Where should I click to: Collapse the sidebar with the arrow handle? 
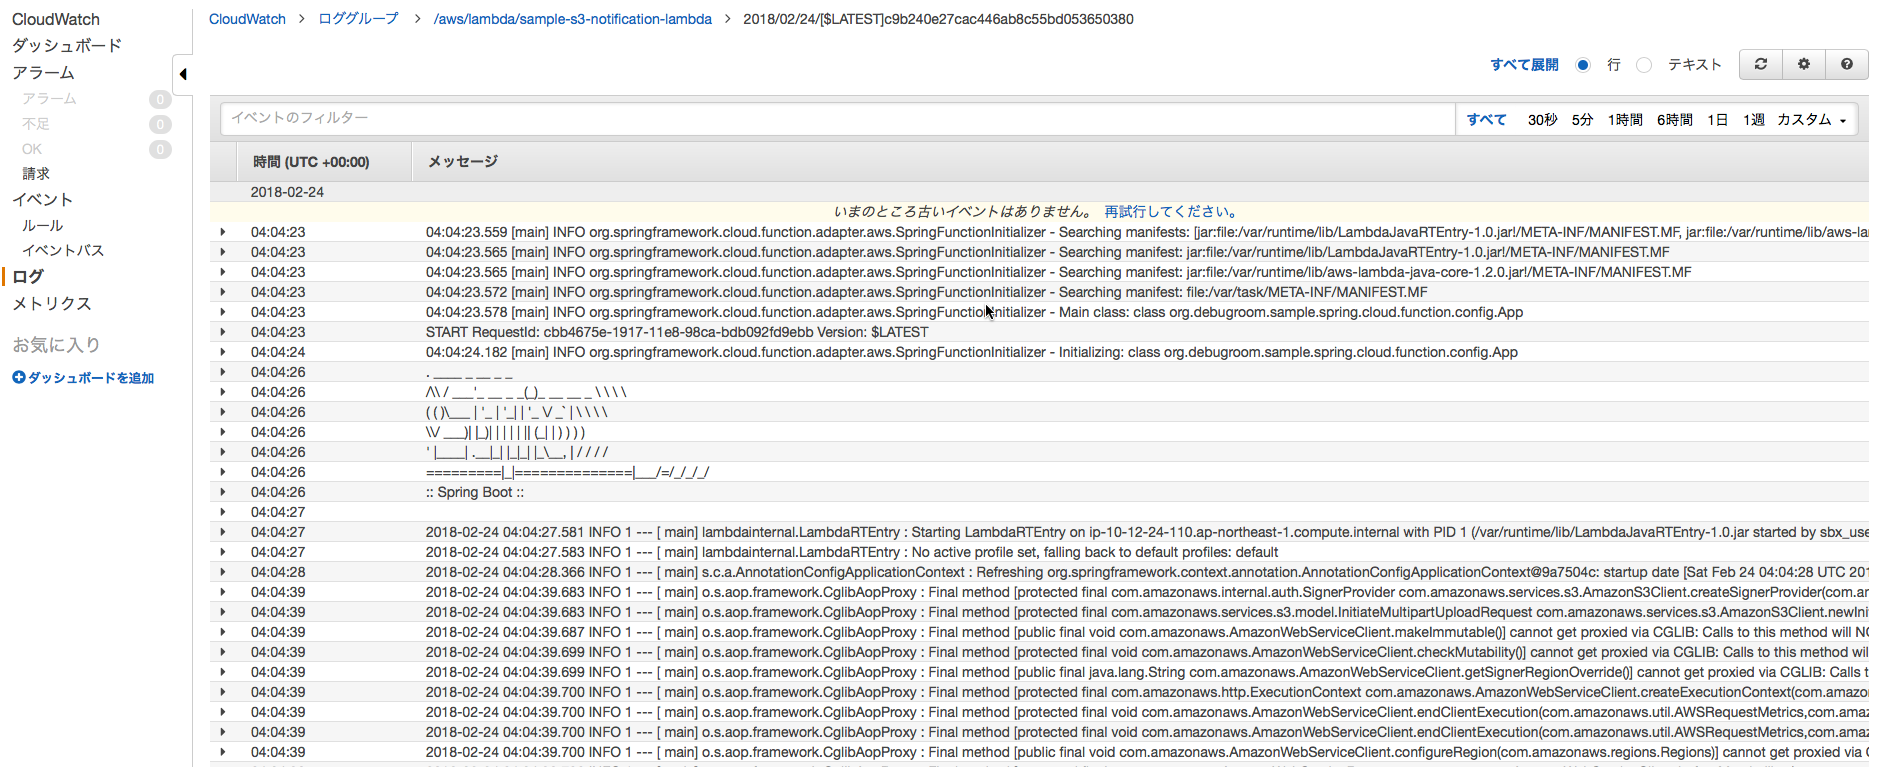[182, 74]
